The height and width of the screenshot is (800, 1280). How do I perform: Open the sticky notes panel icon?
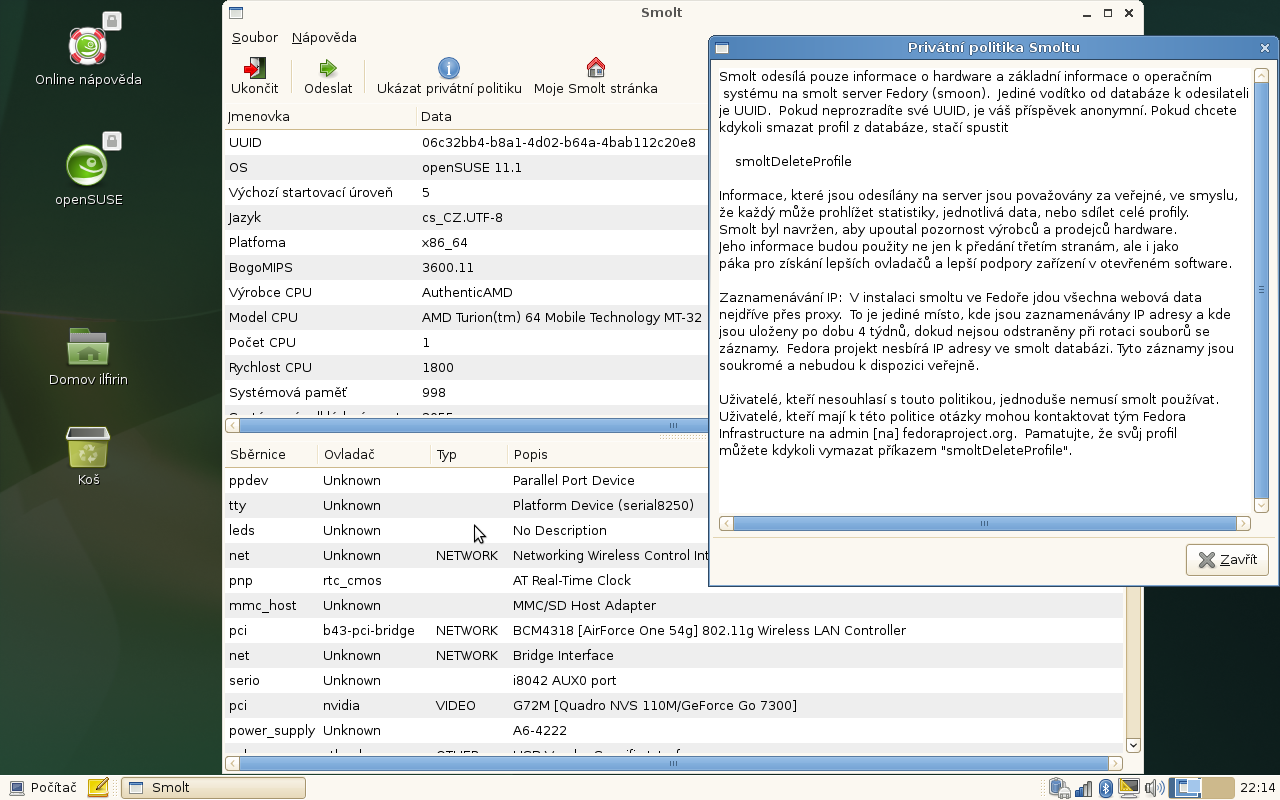tap(98, 788)
